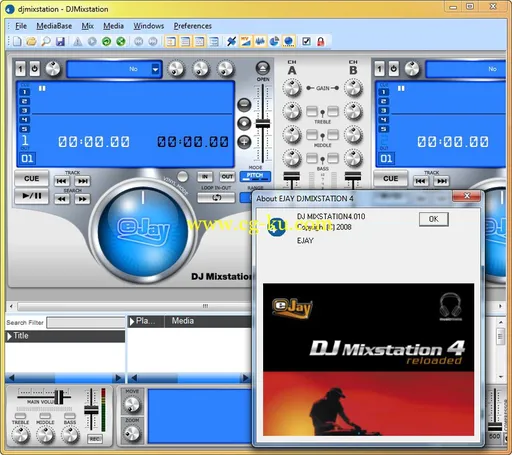Click the fourth window layout toolbar icon
The height and width of the screenshot is (455, 512).
point(214,41)
